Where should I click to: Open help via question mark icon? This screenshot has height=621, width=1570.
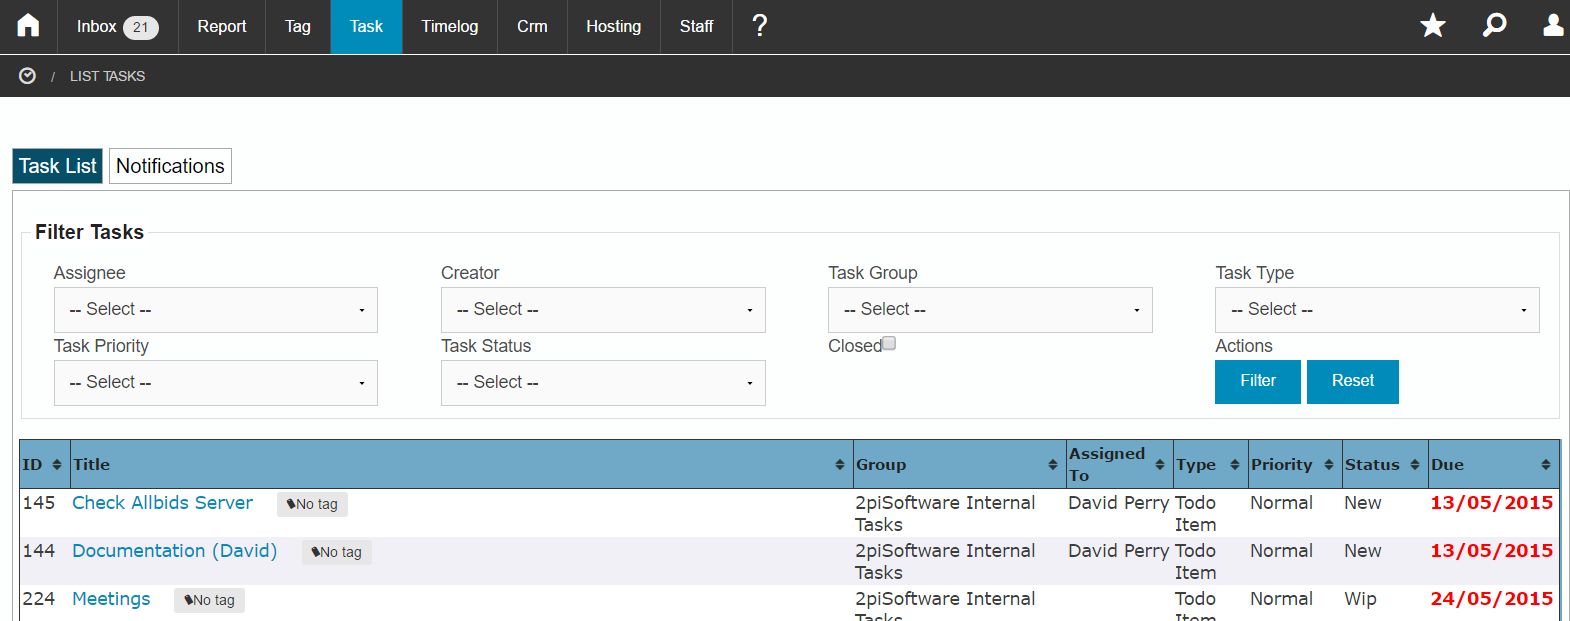coord(760,26)
